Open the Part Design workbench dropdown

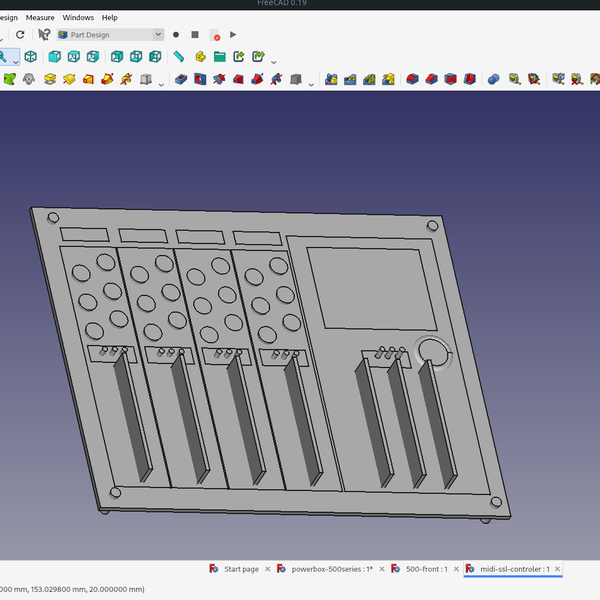tap(110, 35)
